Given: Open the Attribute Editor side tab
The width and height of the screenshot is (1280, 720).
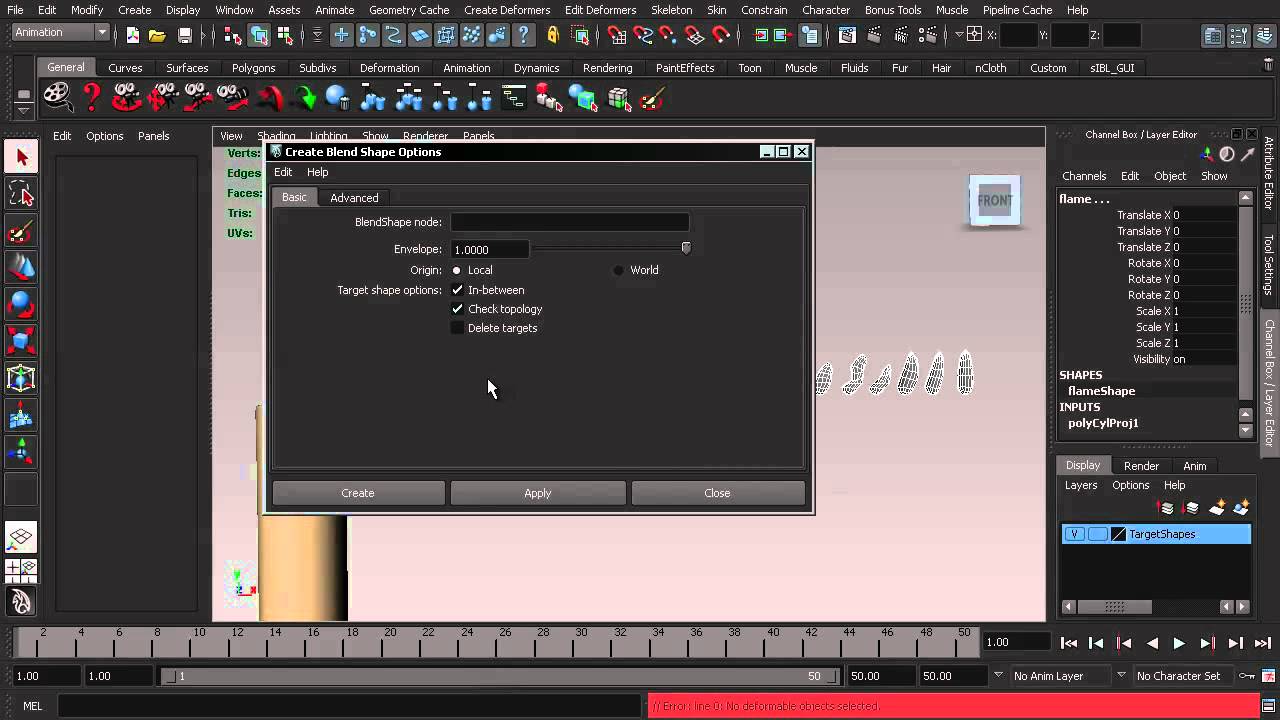Looking at the screenshot, I should click(1269, 174).
